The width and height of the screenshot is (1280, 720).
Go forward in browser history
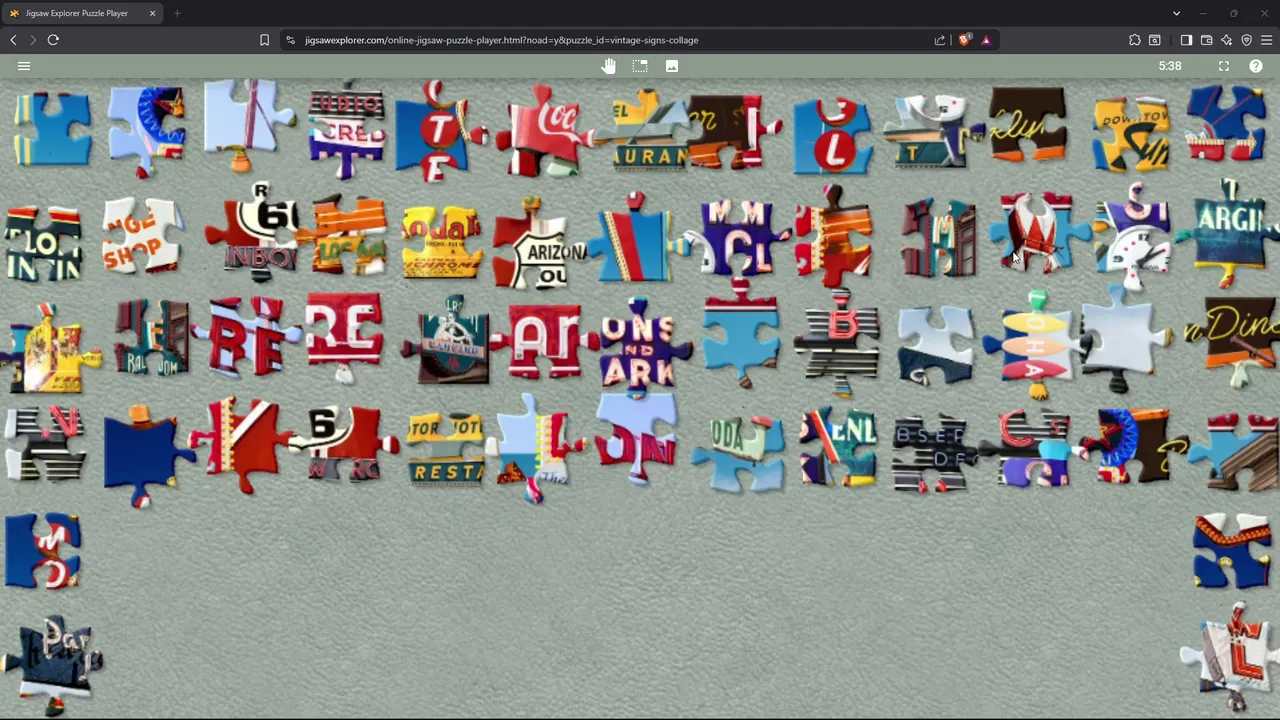(33, 40)
